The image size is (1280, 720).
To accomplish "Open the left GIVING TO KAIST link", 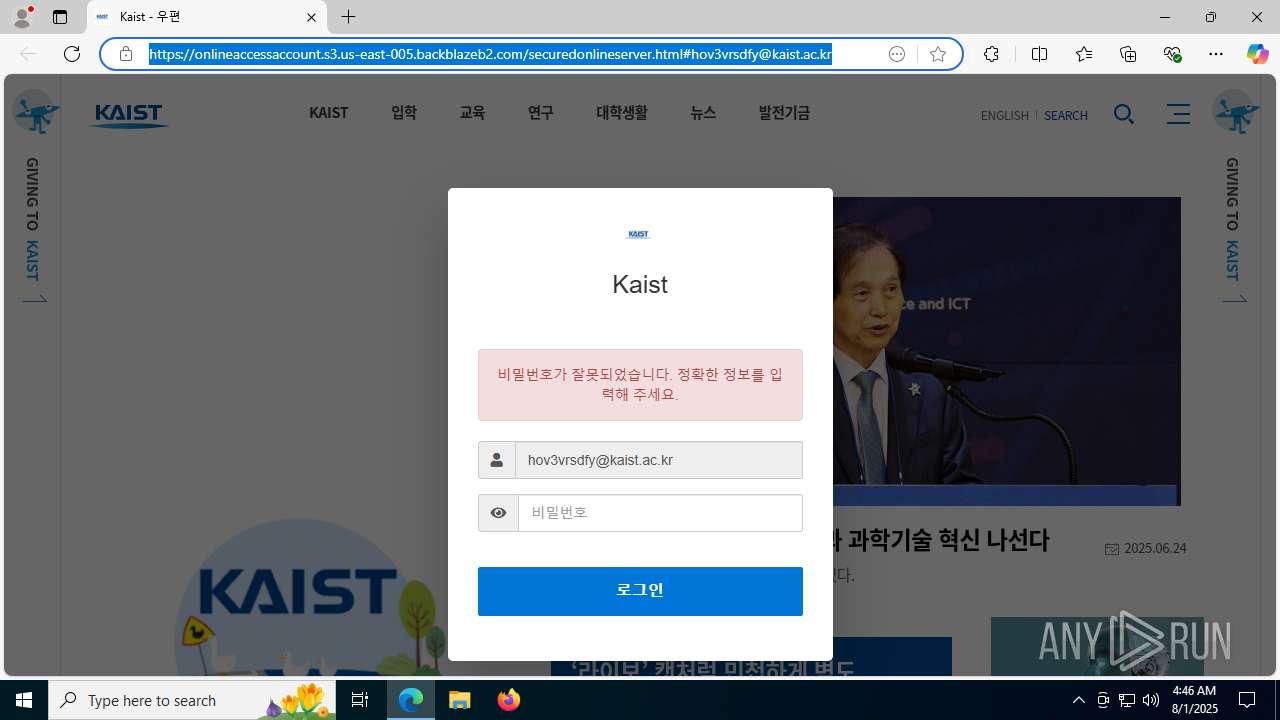I will [33, 229].
